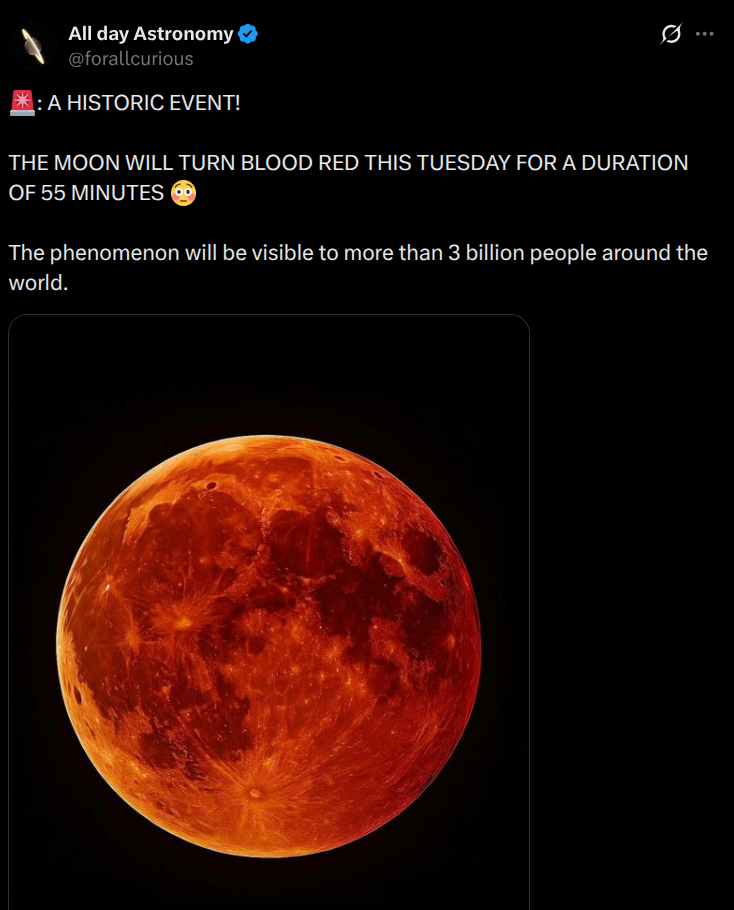Click the flushed face emoji
Viewport: 734px width, 910px height.
pos(184,193)
